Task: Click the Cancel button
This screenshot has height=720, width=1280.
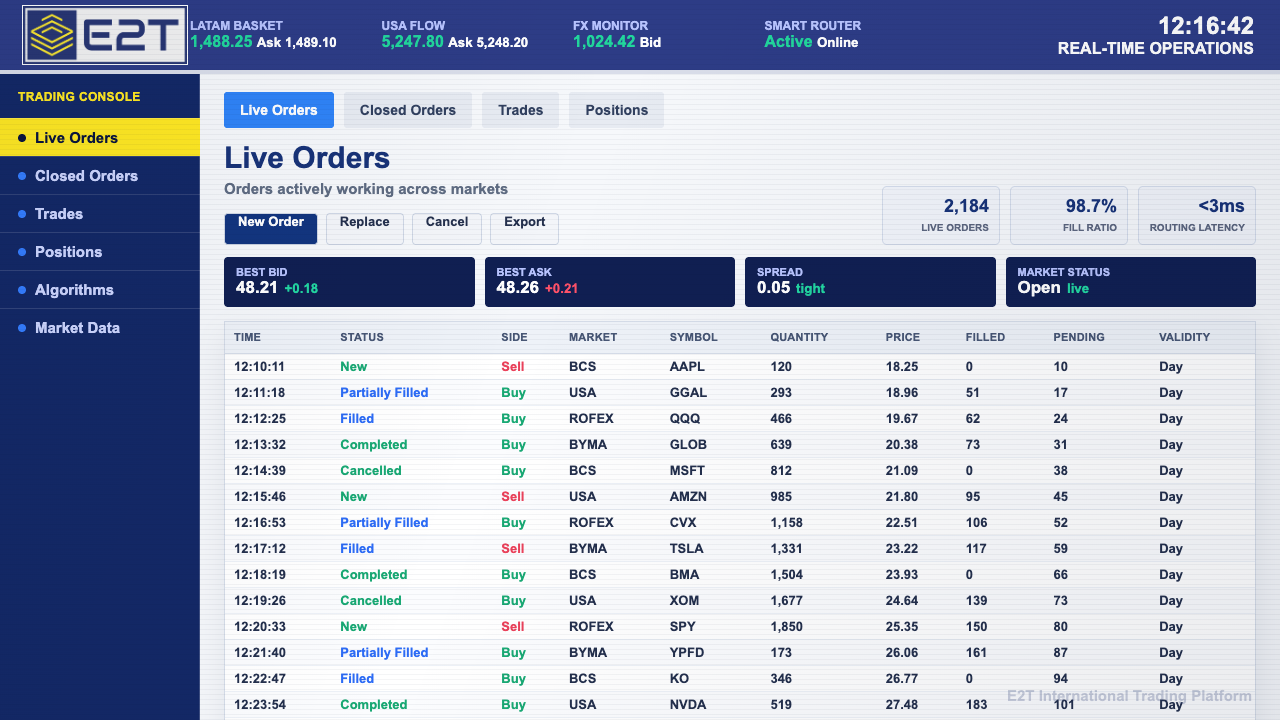Action: click(x=447, y=228)
